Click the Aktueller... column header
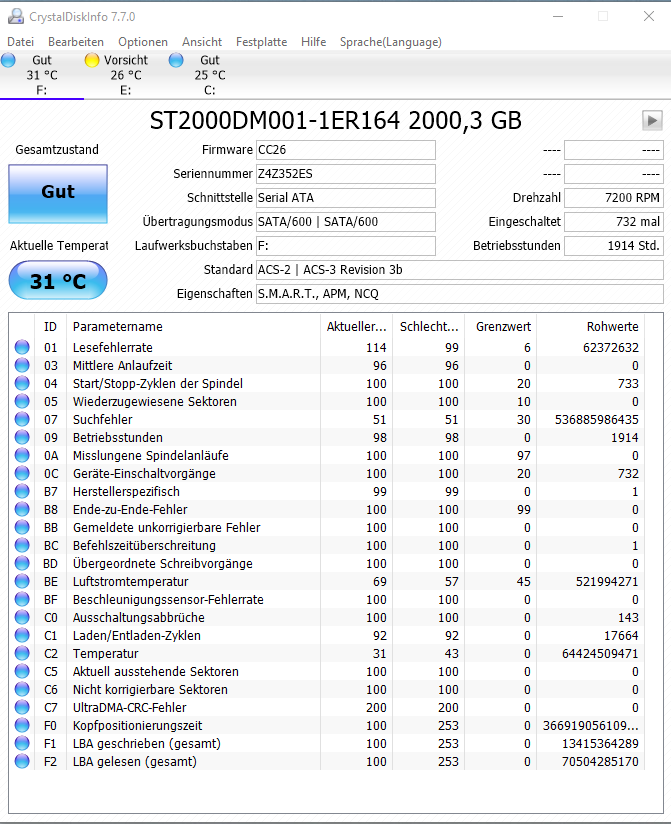 click(356, 327)
